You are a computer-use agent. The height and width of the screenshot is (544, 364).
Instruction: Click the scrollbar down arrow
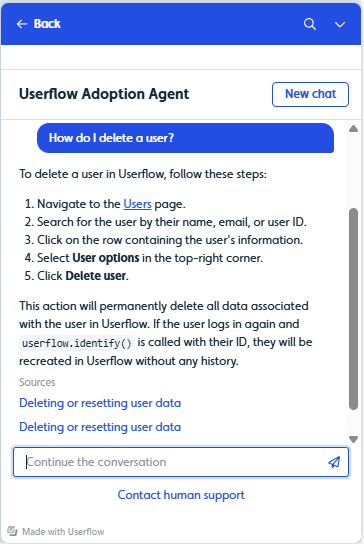(x=353, y=440)
